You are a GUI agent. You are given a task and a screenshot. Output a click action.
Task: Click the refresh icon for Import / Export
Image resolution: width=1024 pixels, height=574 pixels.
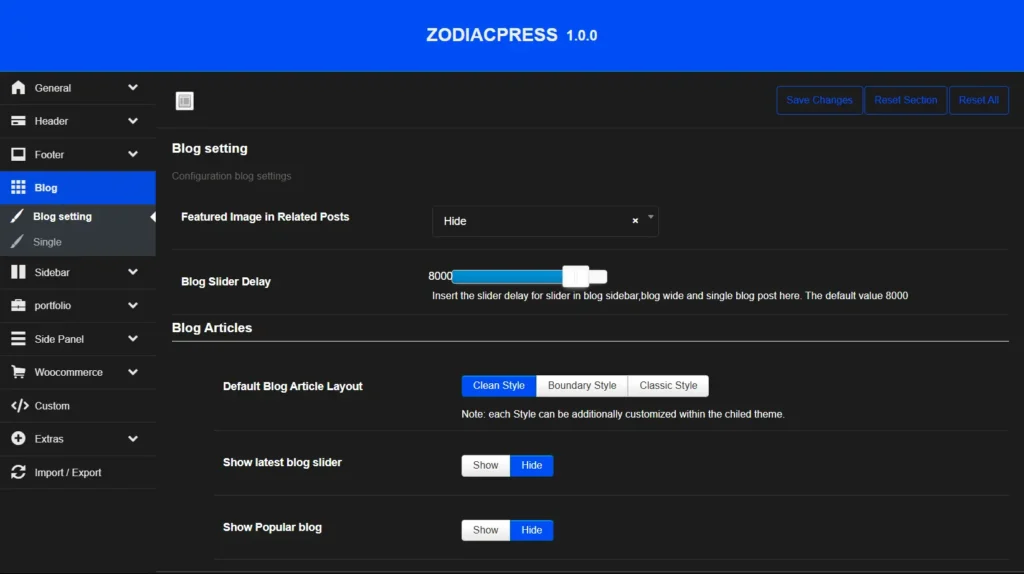tap(18, 472)
